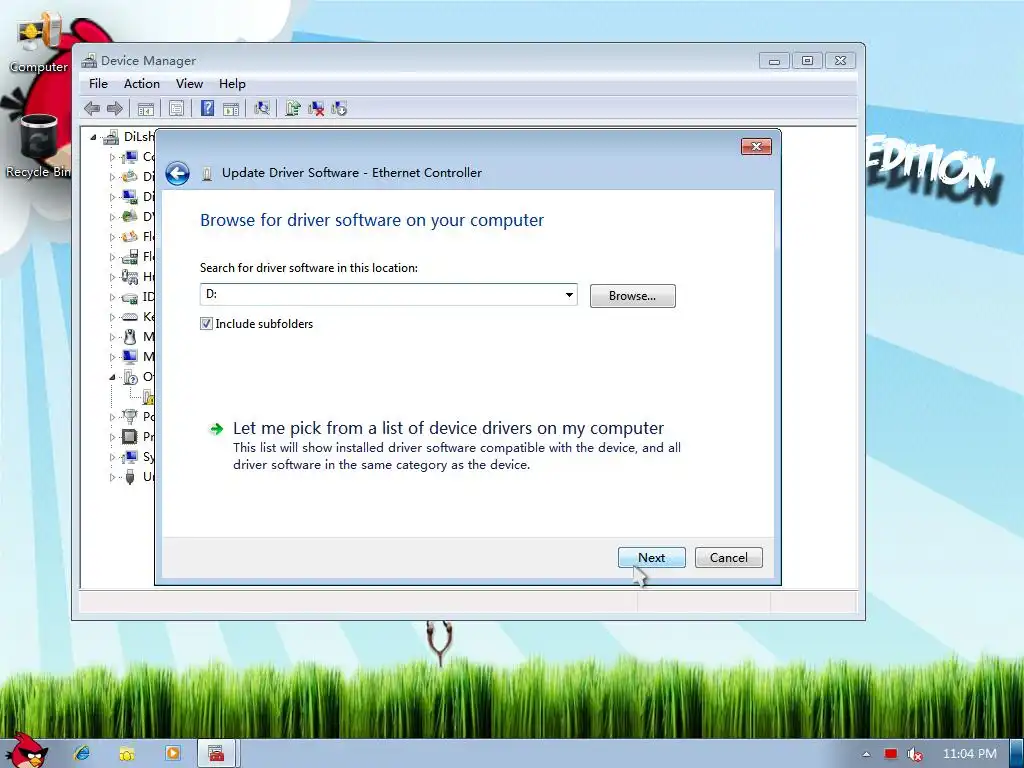Click the 11:04 PM taskbar clock

coord(970,754)
